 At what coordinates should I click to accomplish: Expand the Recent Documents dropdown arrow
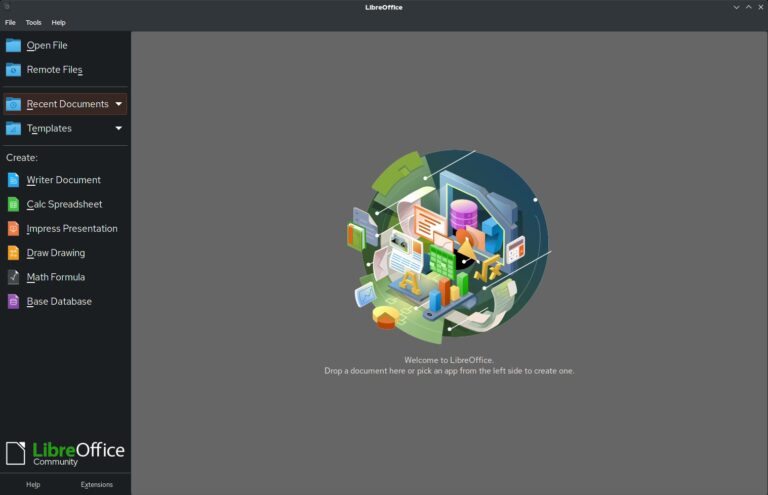tap(118, 104)
